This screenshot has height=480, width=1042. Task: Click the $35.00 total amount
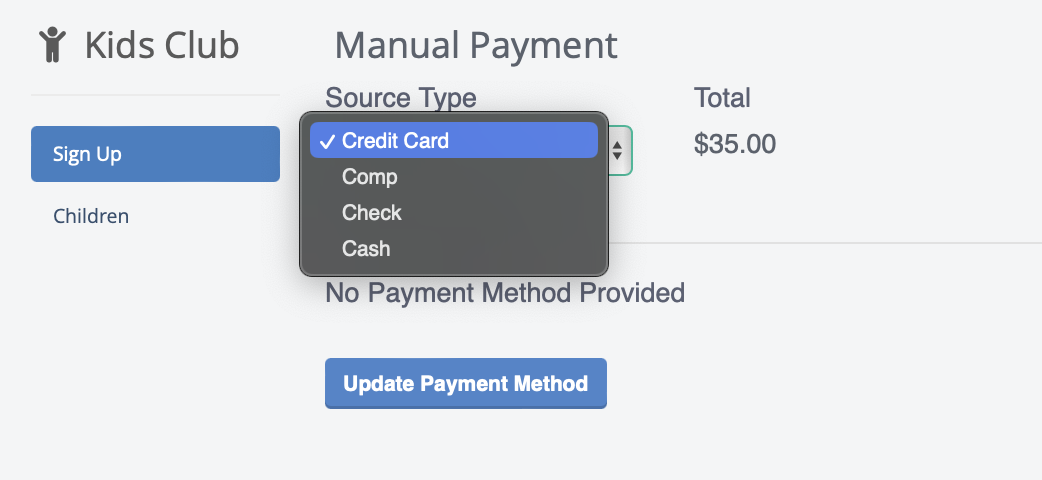coord(735,144)
